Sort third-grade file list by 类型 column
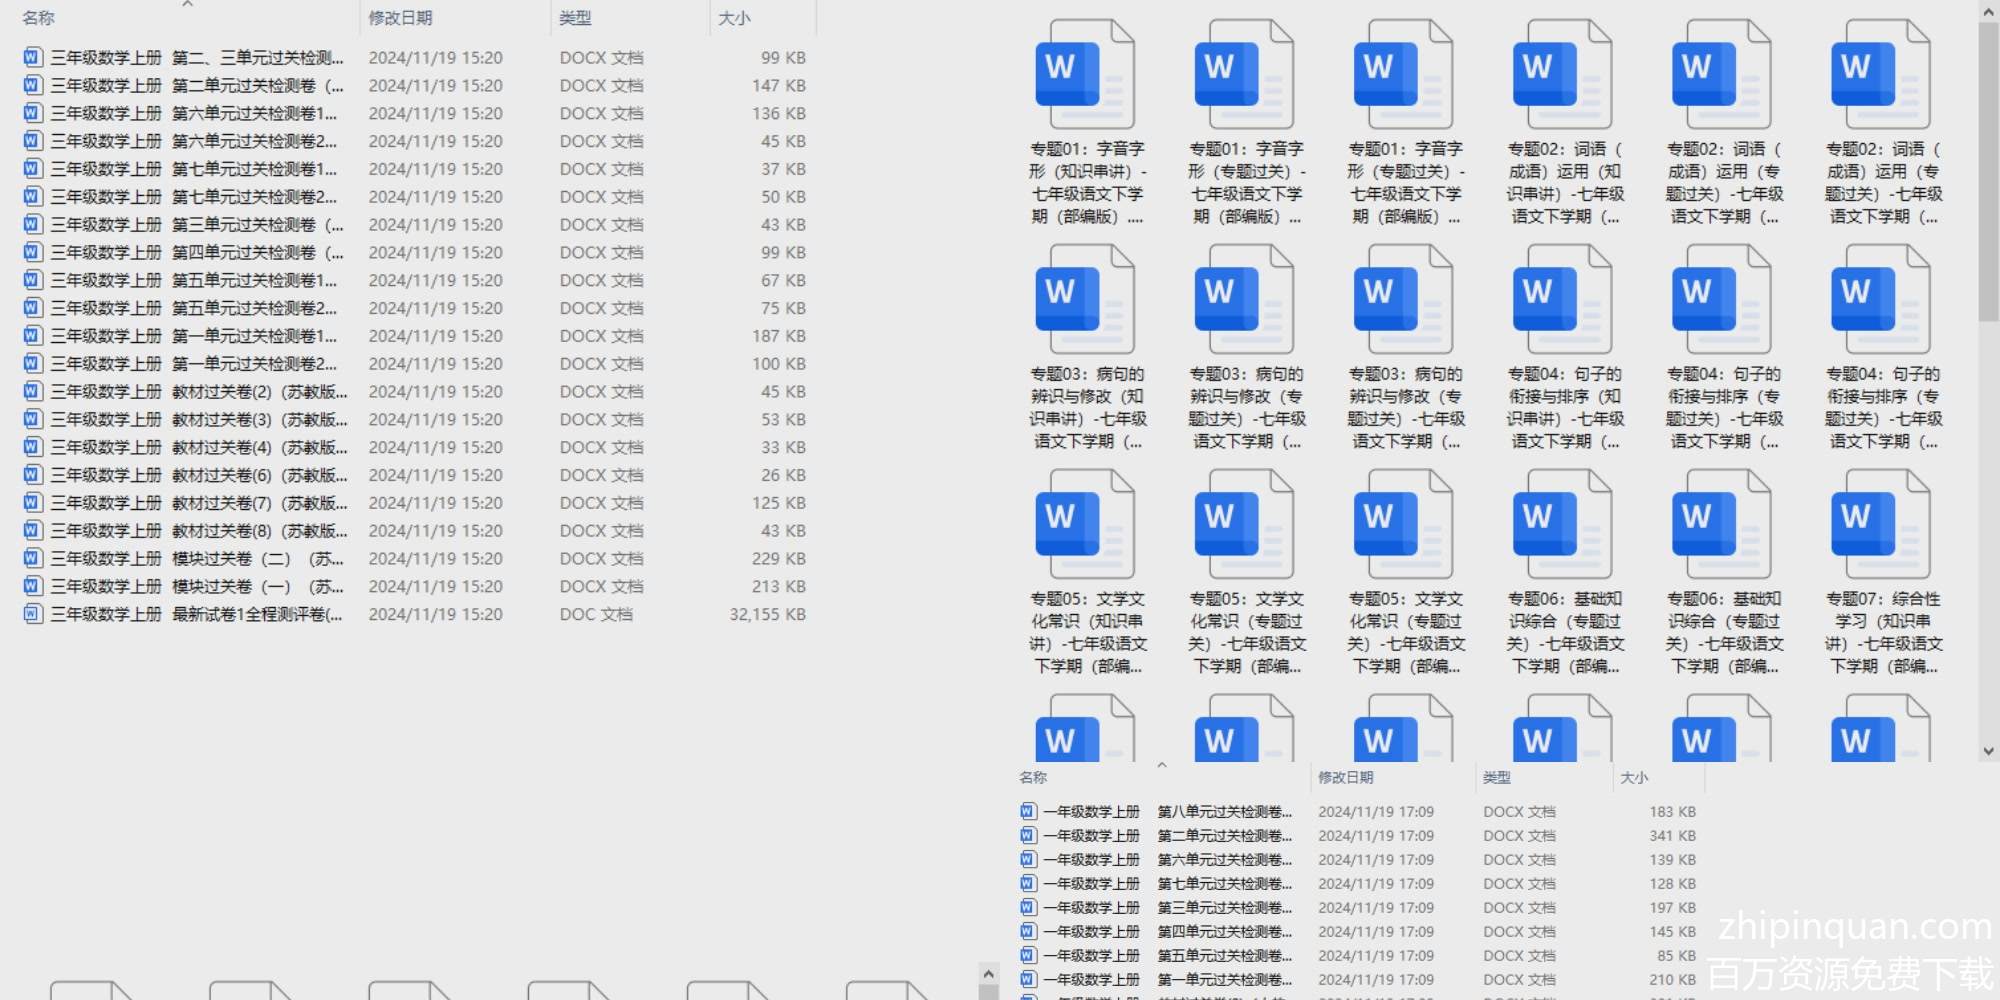This screenshot has height=1000, width=2000. tap(575, 18)
